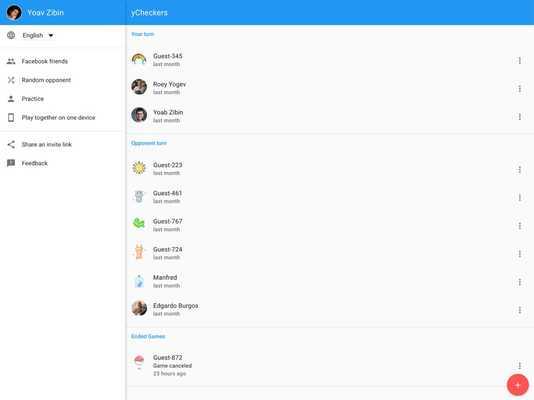The width and height of the screenshot is (534, 400).
Task: Click the share icon
Action: [11, 144]
